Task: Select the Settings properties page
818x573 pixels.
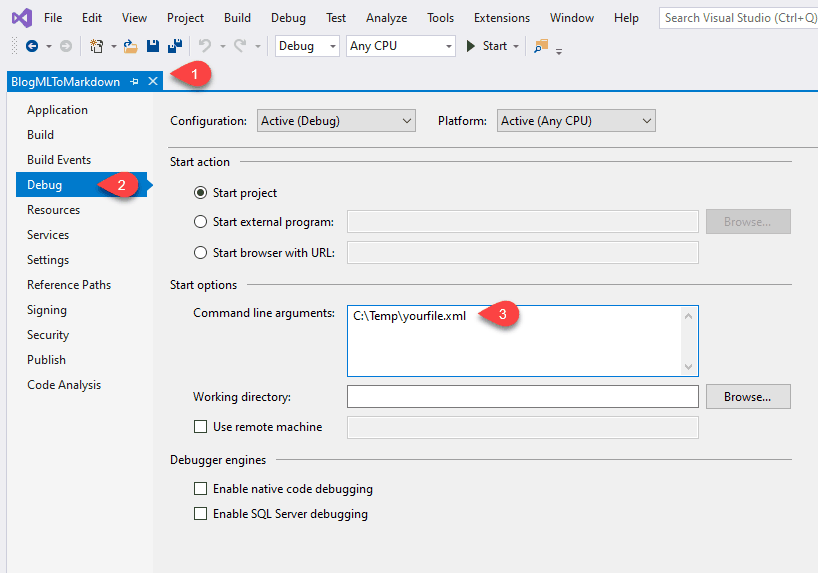Action: (x=48, y=260)
